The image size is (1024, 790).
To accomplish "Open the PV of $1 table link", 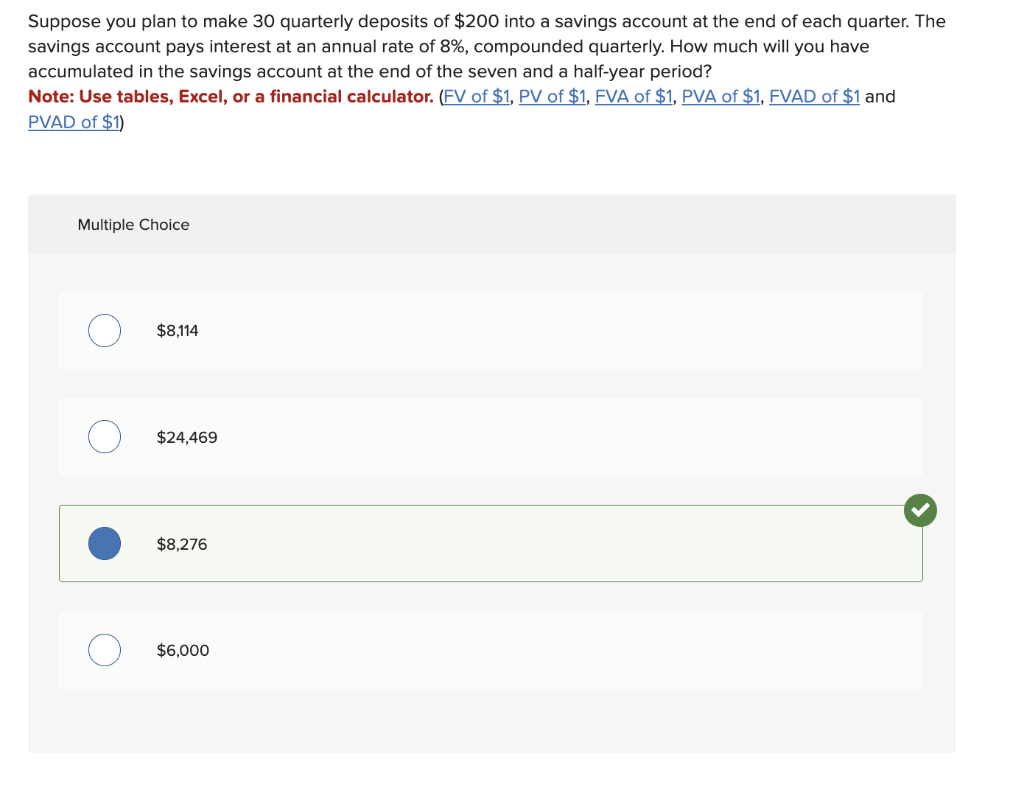I will coord(553,96).
